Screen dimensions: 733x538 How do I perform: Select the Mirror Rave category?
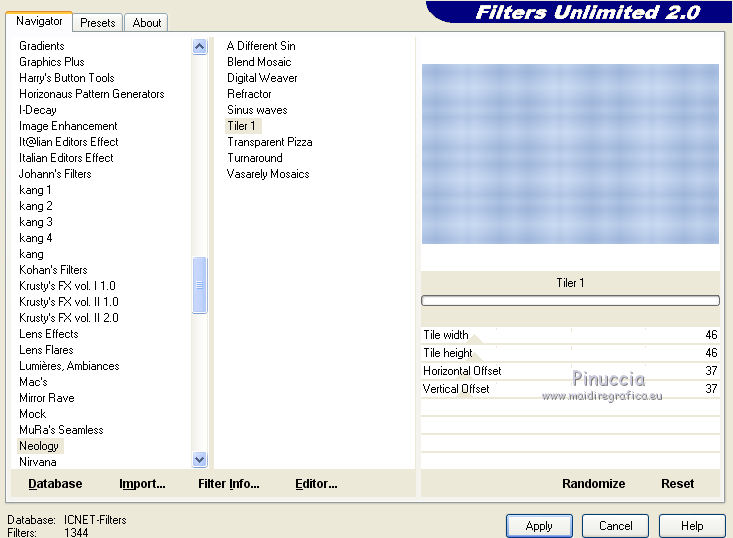coord(47,398)
